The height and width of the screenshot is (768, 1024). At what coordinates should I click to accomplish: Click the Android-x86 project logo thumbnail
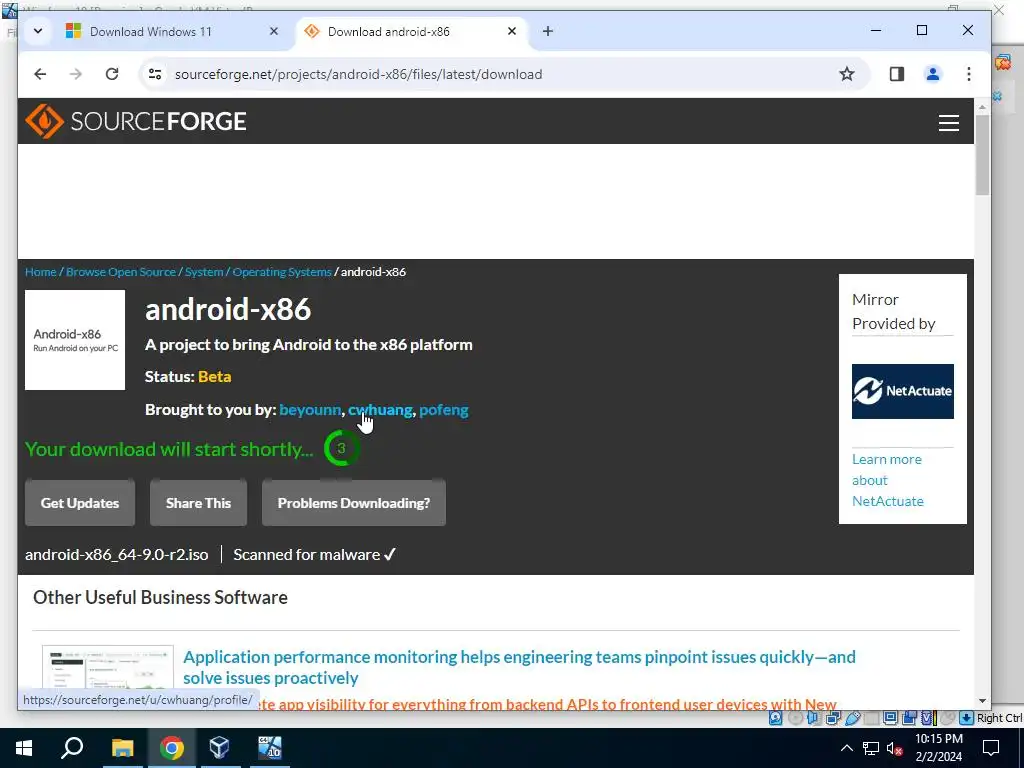75,340
